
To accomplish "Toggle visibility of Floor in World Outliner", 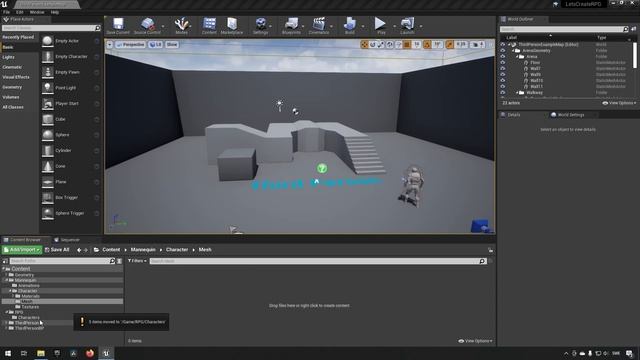I will (x=503, y=62).
